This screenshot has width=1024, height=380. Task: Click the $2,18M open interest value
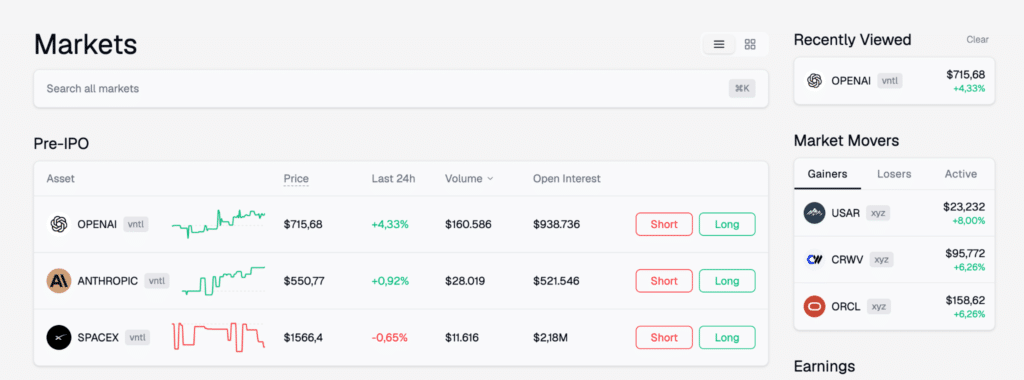[551, 338]
